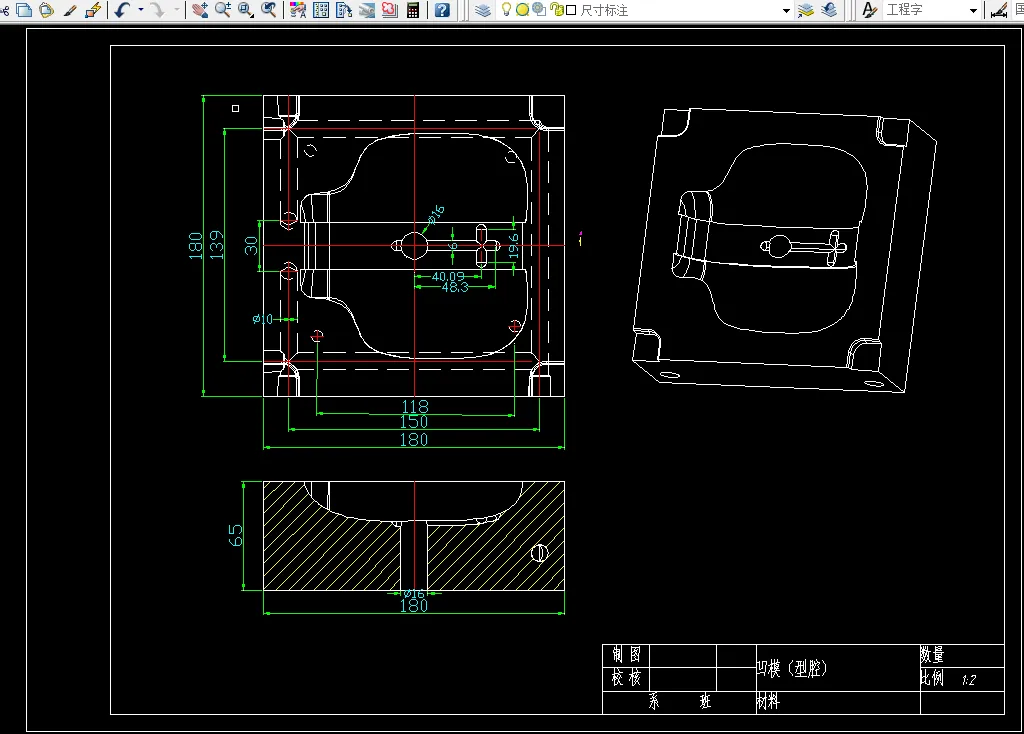This screenshot has width=1024, height=734.
Task: Click Make Object's Layer Current icon
Action: (x=806, y=10)
